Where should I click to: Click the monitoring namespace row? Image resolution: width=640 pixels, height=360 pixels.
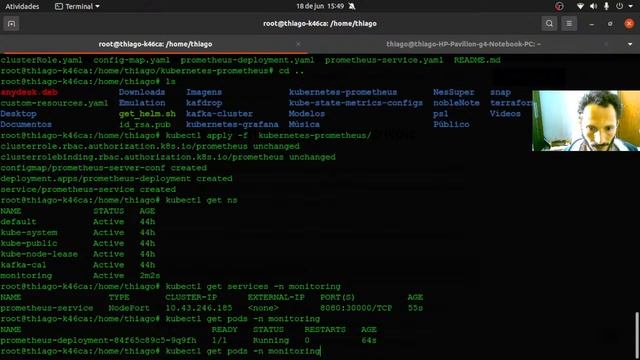click(x=80, y=276)
